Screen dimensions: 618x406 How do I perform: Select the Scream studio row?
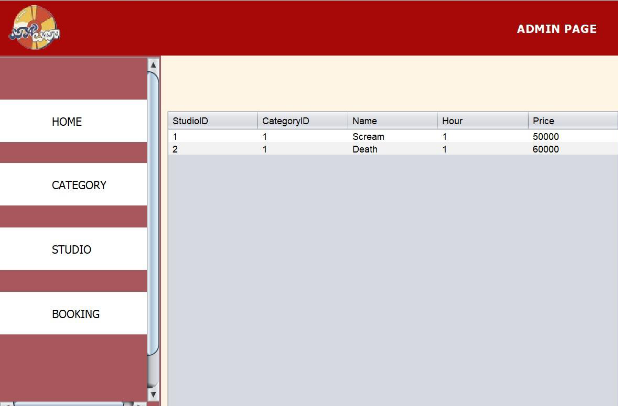pyautogui.click(x=368, y=136)
